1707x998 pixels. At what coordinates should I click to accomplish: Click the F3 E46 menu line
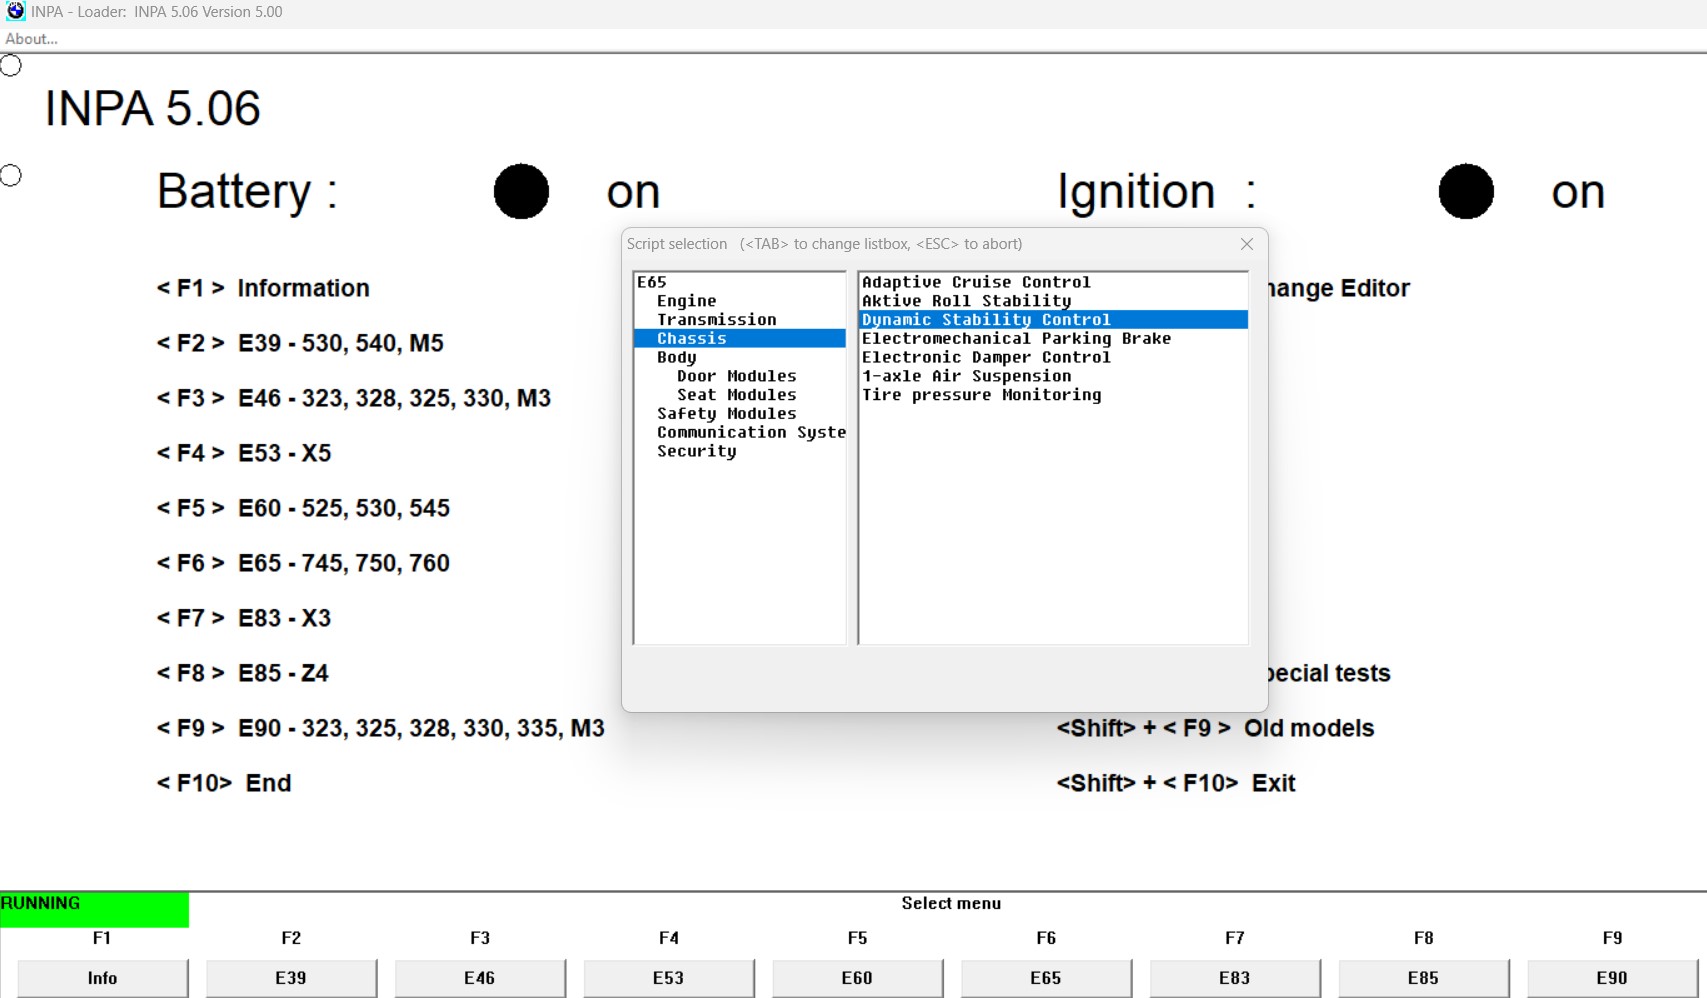pyautogui.click(x=354, y=398)
